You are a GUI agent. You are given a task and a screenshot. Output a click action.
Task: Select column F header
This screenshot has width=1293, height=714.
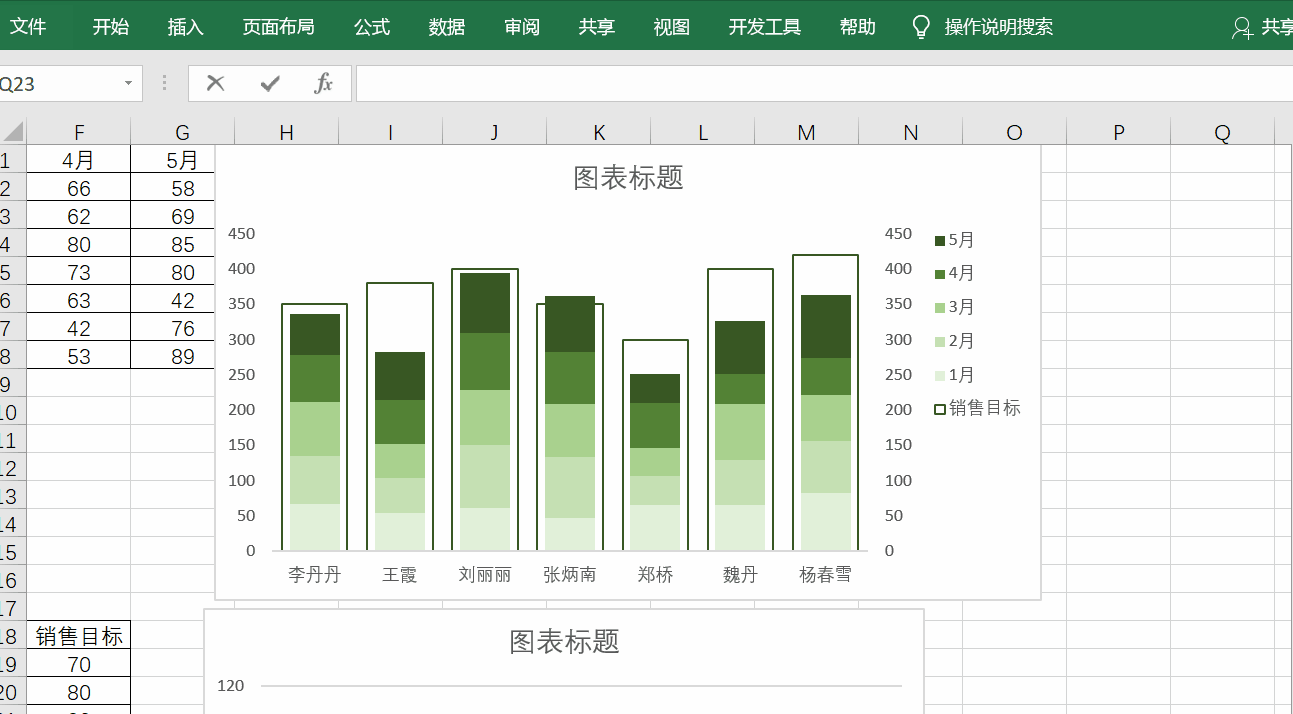click(79, 132)
